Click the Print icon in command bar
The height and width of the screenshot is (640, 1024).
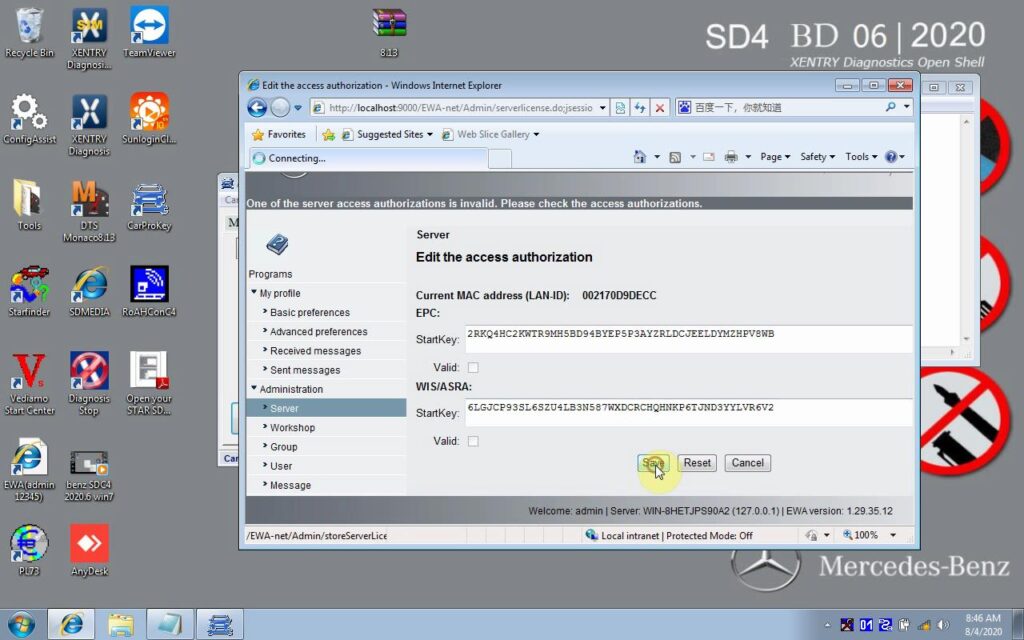tap(731, 157)
